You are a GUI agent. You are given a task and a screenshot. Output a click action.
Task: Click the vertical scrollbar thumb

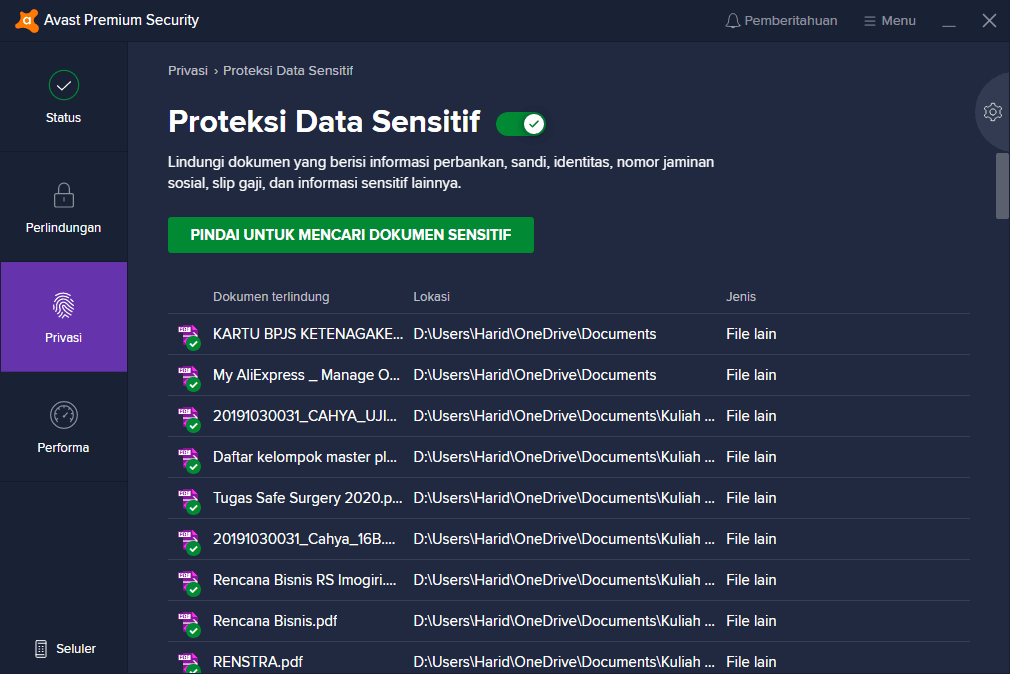[x=1002, y=185]
